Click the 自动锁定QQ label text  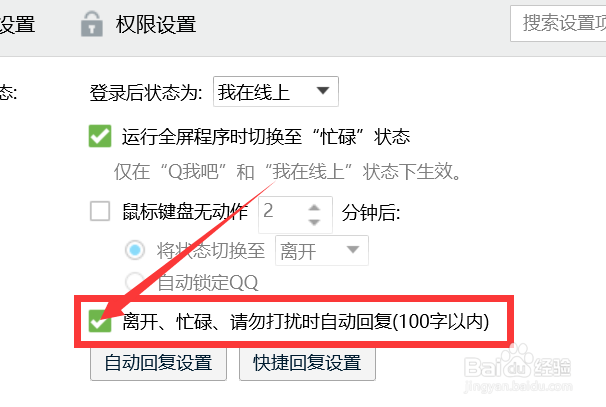click(208, 282)
